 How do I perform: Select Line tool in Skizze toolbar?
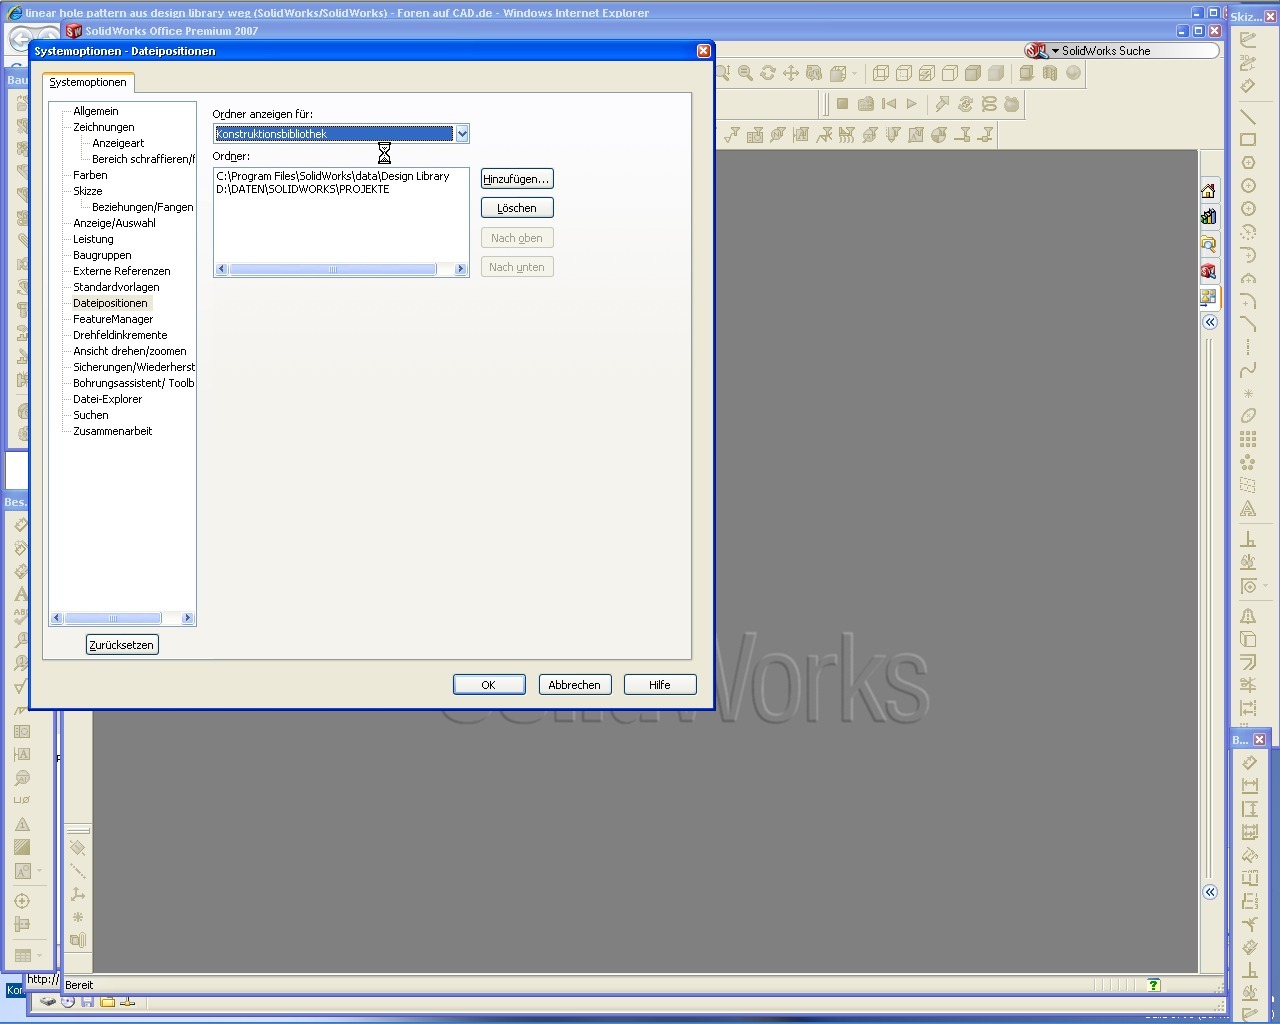click(x=1248, y=117)
